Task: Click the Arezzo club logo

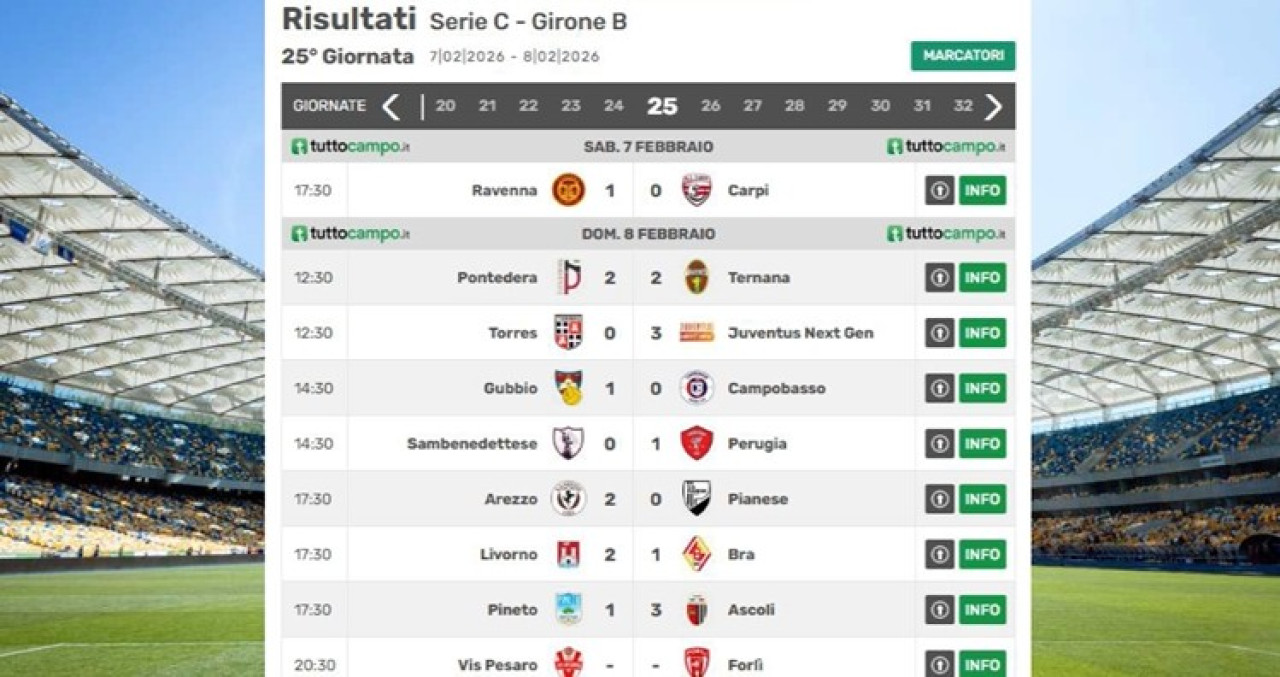Action: pos(568,498)
